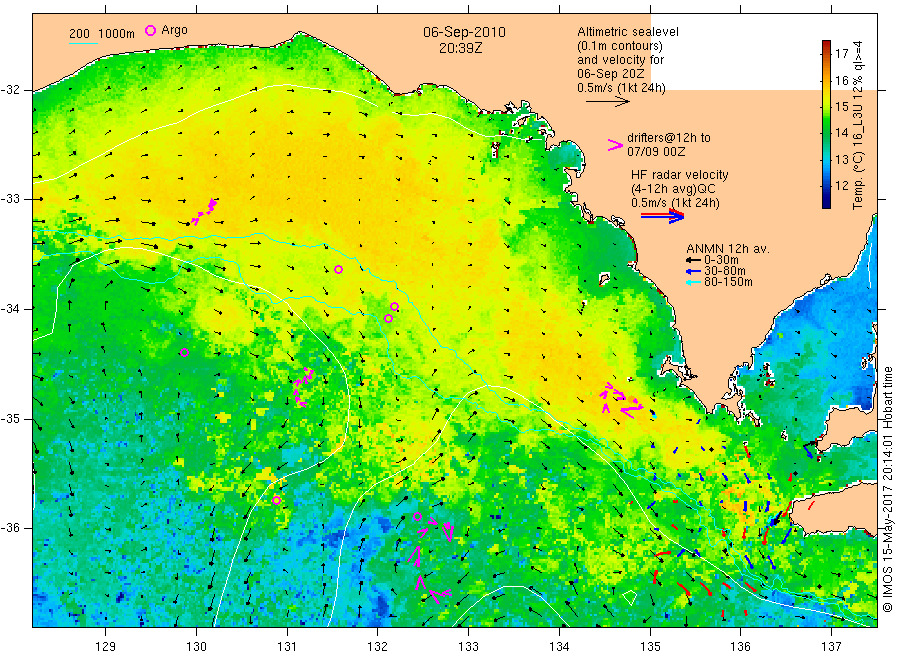This screenshot has height=660, width=900.
Task: Click the cyan 200m contour legend line
Action: [x=83, y=43]
